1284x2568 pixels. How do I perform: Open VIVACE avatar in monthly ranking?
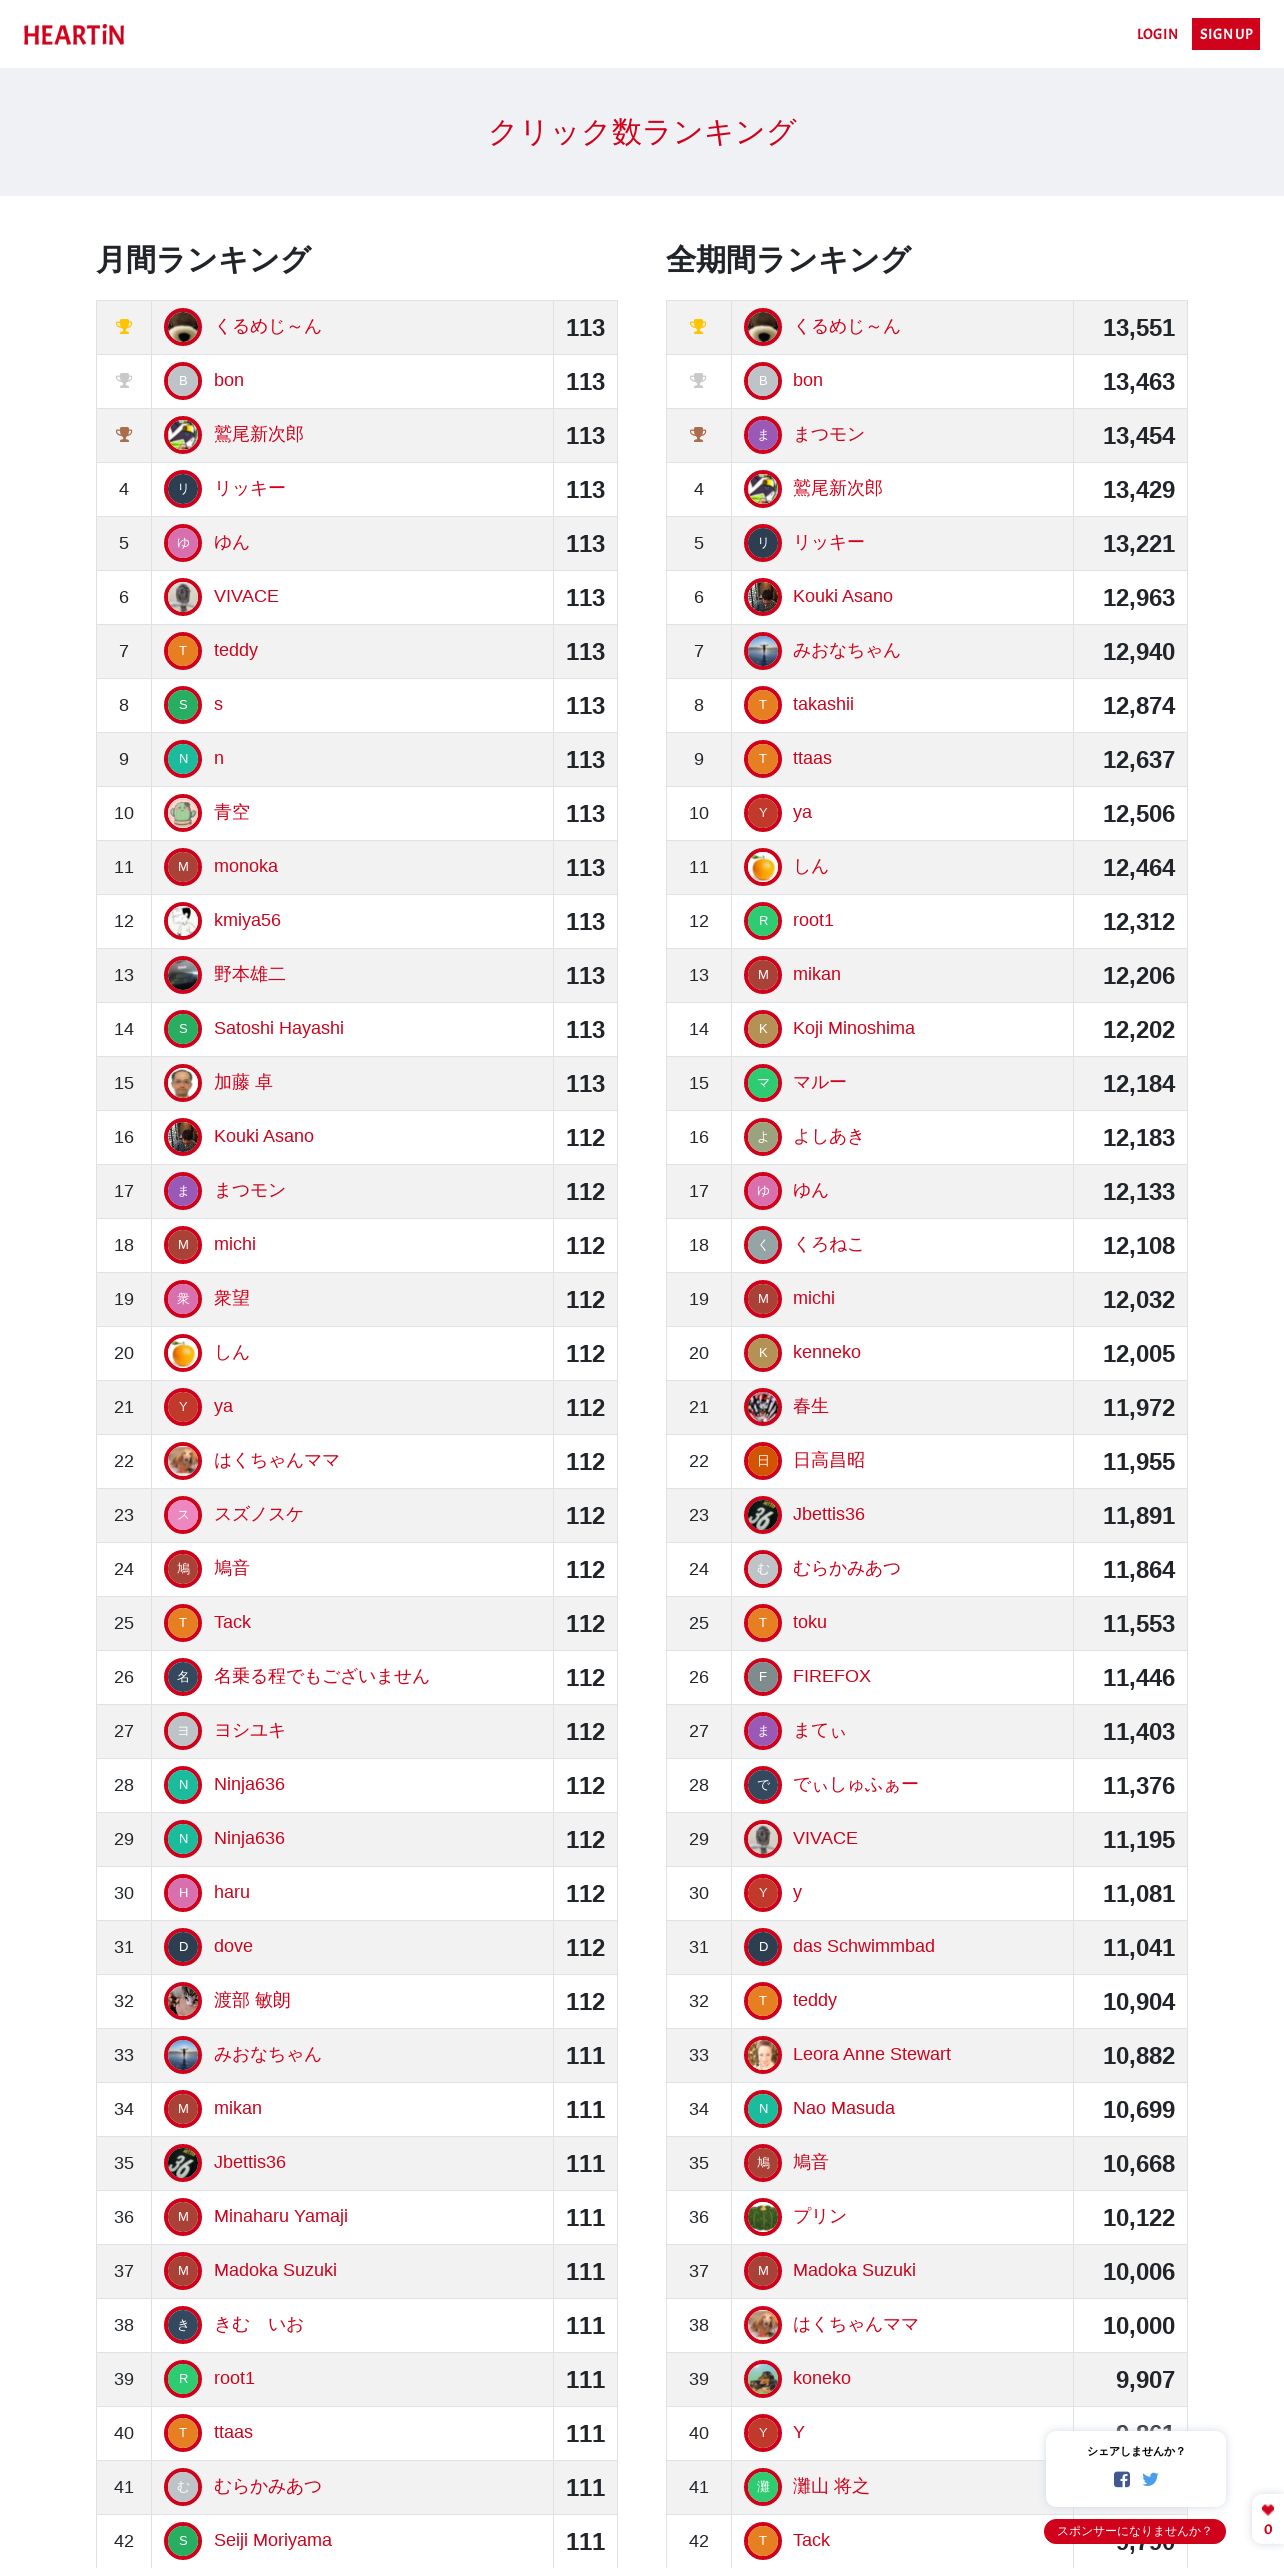pos(183,597)
